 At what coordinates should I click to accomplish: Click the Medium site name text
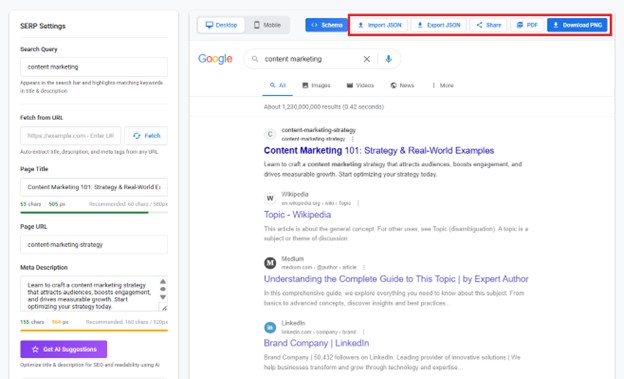pyautogui.click(x=292, y=259)
